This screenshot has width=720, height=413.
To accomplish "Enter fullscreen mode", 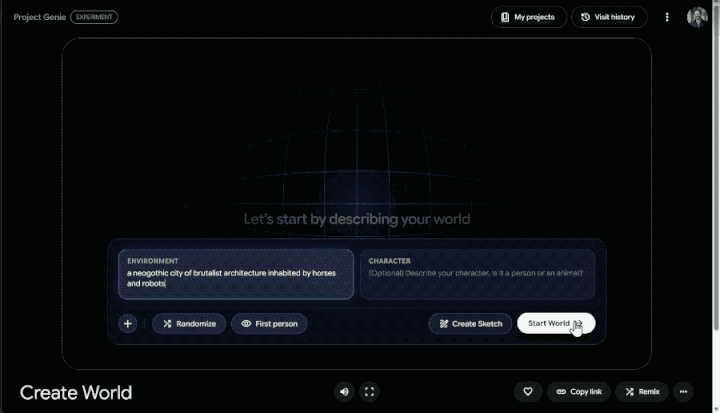I will (369, 392).
